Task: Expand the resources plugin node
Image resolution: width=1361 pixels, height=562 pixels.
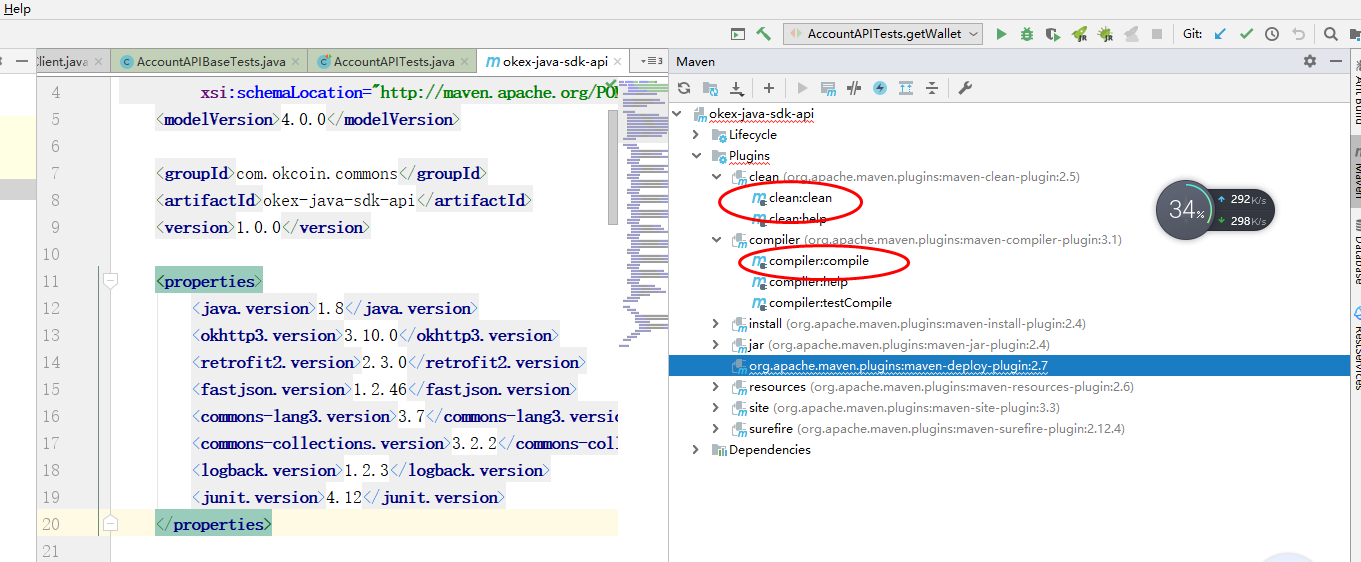Action: (x=716, y=387)
